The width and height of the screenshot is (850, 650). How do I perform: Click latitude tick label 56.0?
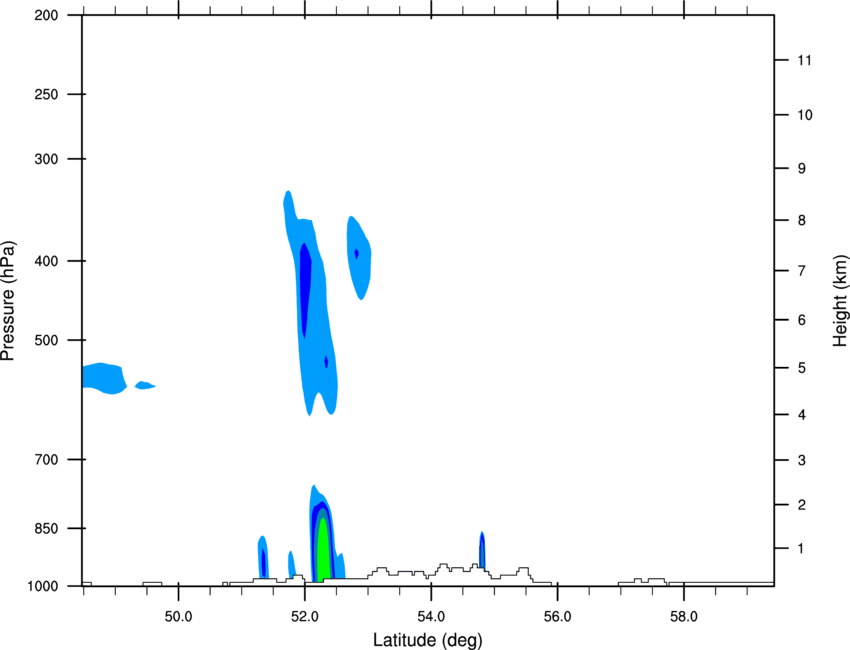pyautogui.click(x=558, y=617)
